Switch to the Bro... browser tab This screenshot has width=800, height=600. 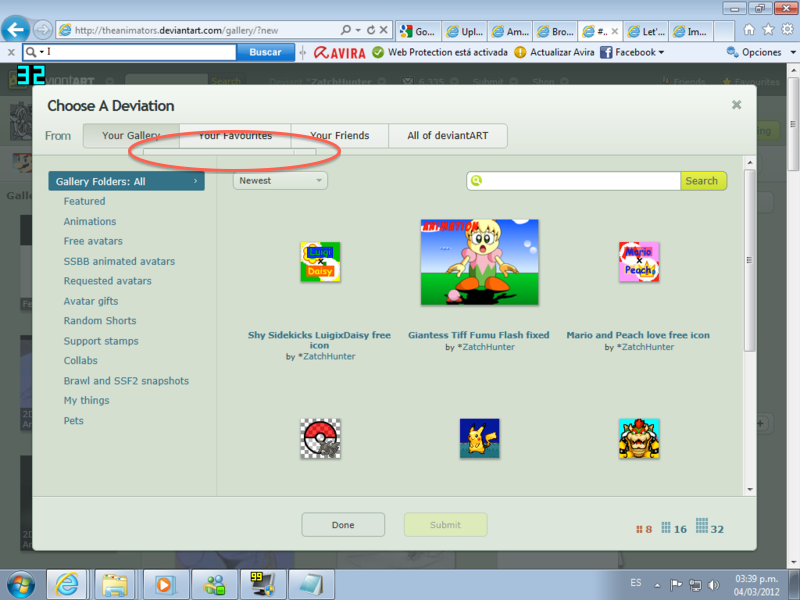(x=555, y=31)
